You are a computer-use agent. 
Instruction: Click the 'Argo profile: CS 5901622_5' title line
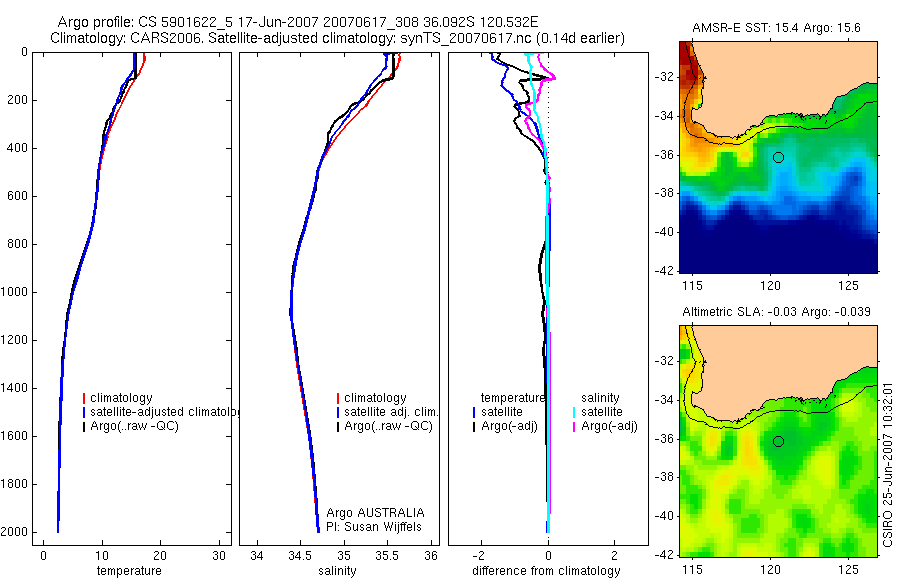coord(298,22)
